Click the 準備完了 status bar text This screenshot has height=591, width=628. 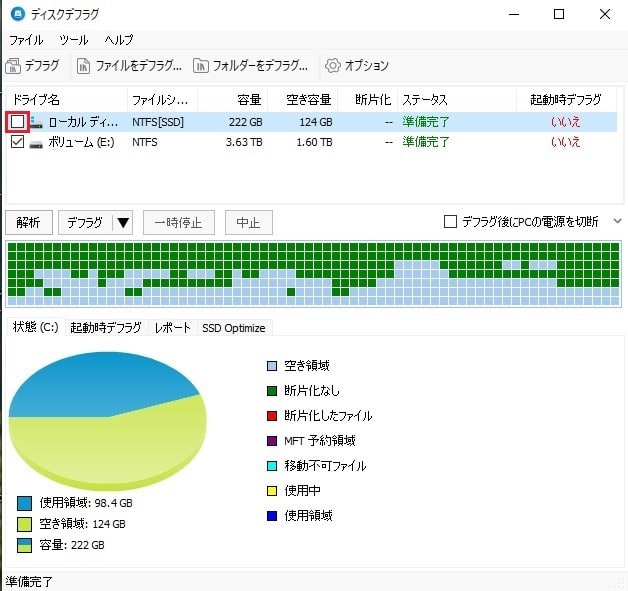[x=29, y=581]
